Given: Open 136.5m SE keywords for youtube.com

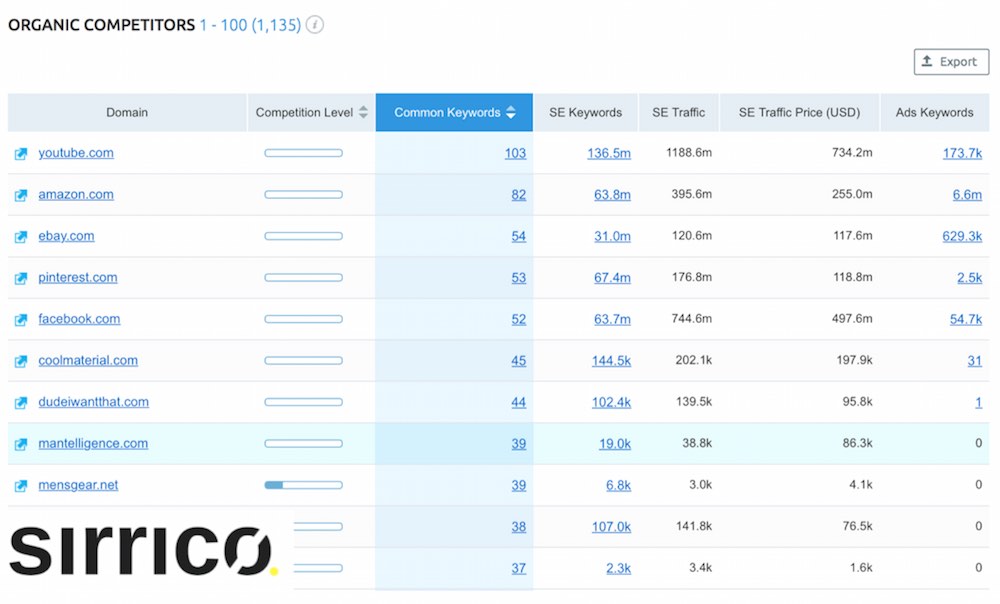Looking at the screenshot, I should (x=609, y=153).
